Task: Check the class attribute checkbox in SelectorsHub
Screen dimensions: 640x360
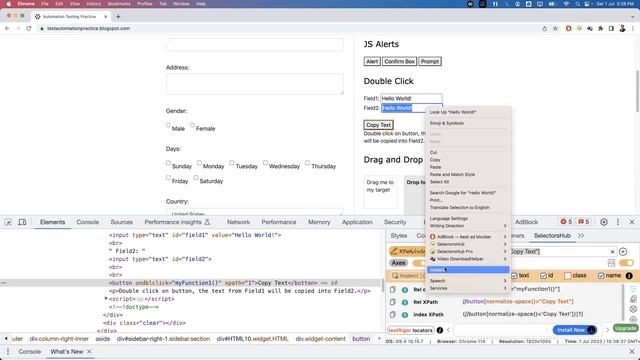Action: (568, 276)
